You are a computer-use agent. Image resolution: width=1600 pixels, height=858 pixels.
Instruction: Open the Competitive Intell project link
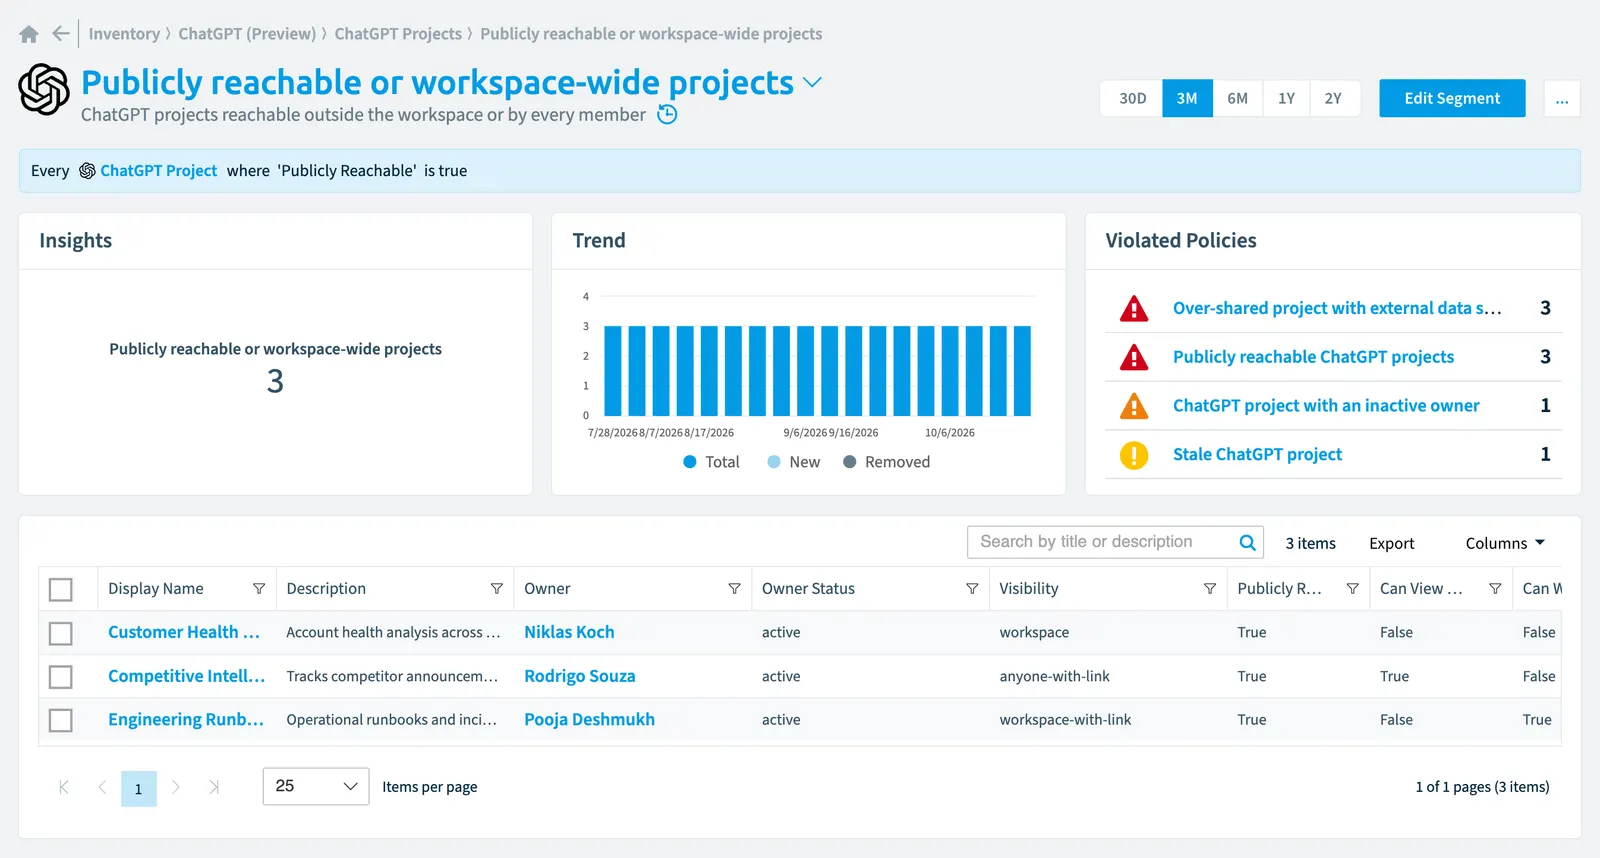(x=186, y=676)
